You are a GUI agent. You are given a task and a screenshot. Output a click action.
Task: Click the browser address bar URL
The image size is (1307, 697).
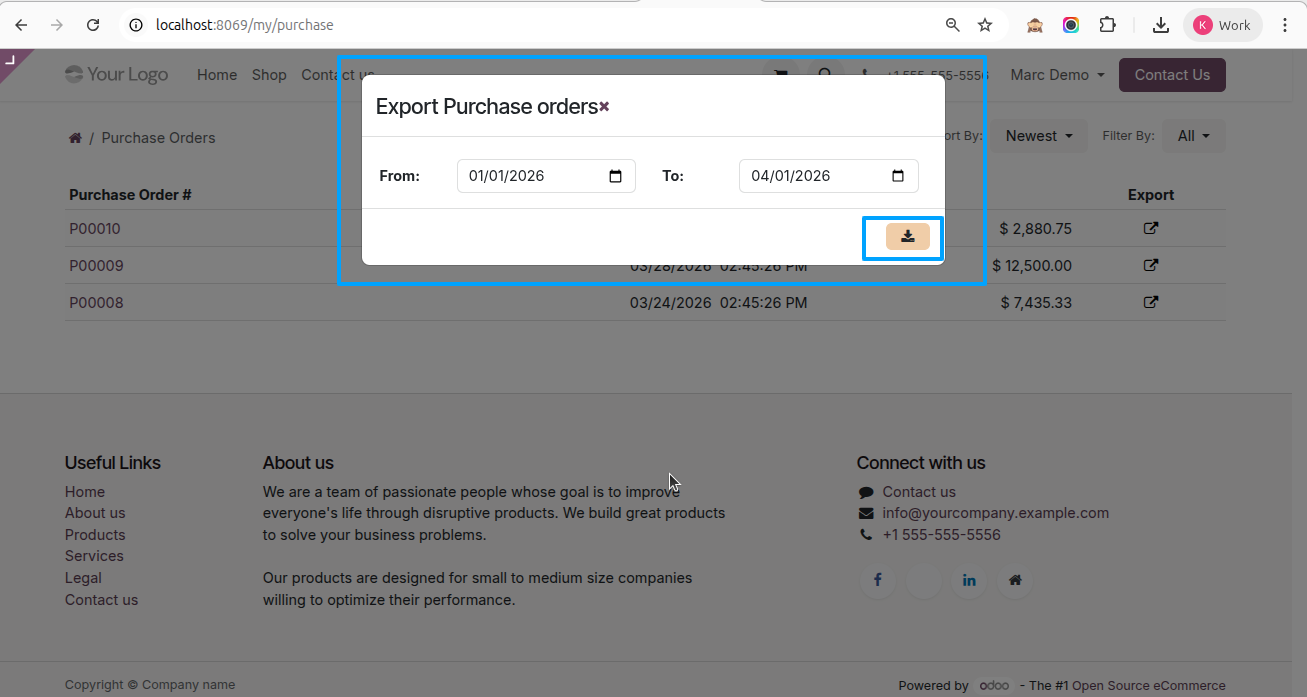coord(245,25)
